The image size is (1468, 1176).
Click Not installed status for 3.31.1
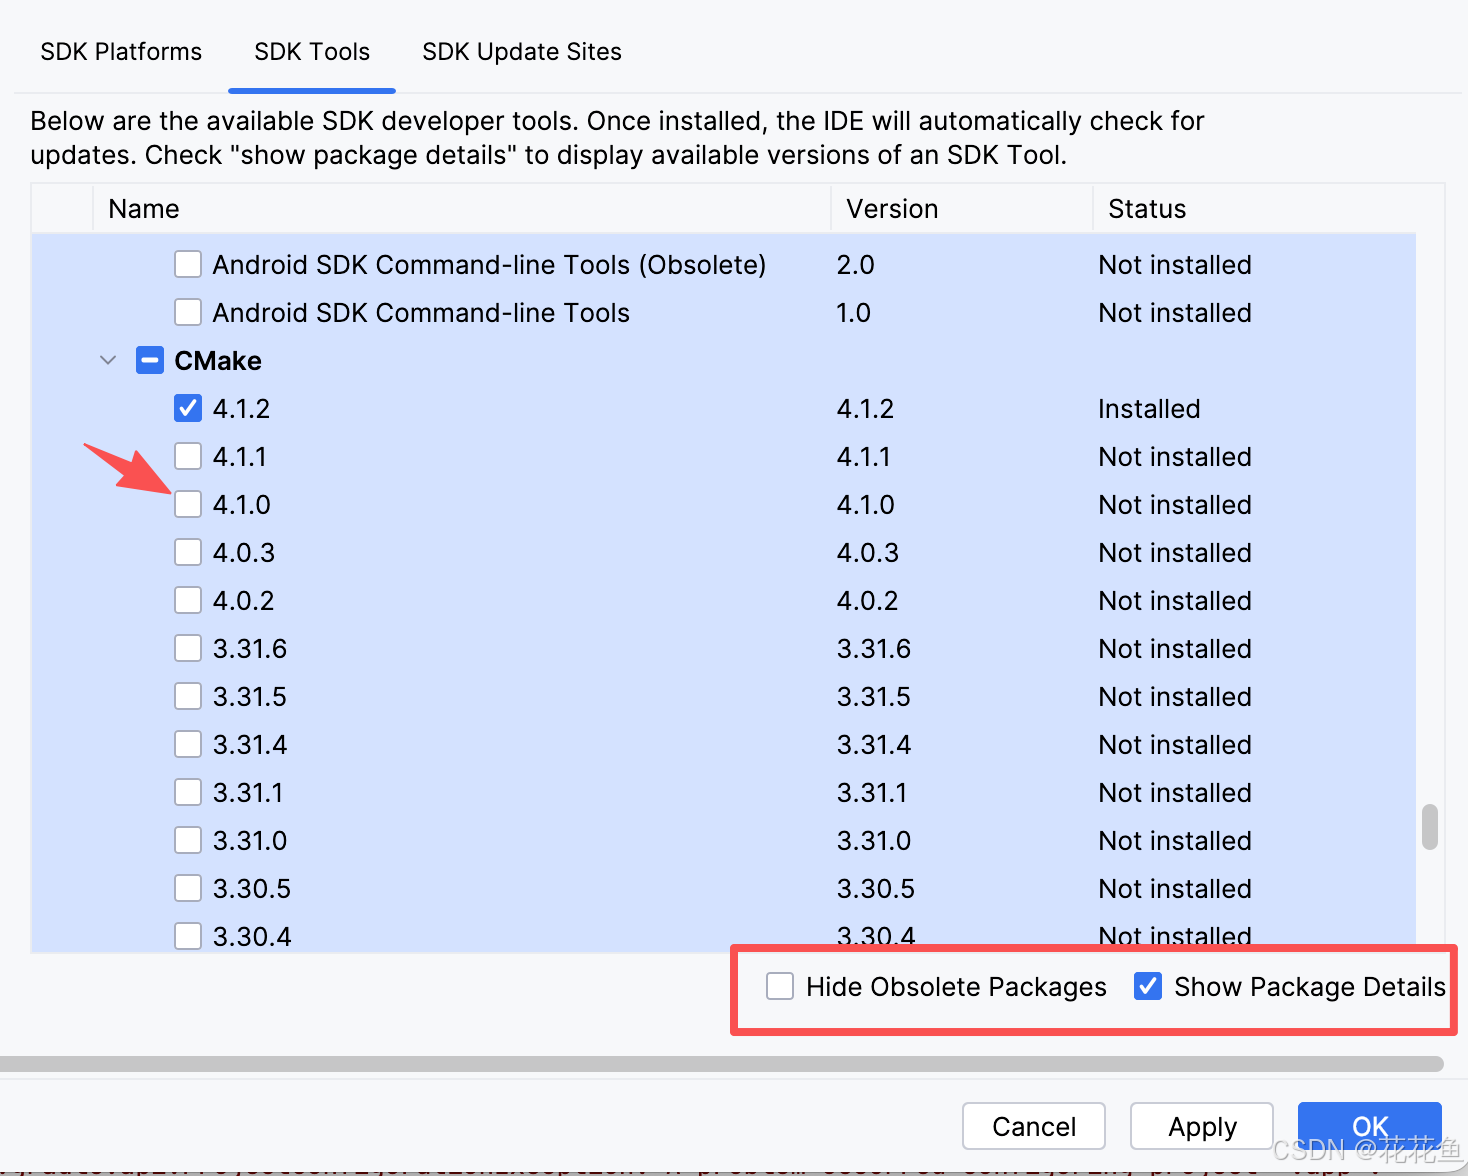click(x=1175, y=793)
